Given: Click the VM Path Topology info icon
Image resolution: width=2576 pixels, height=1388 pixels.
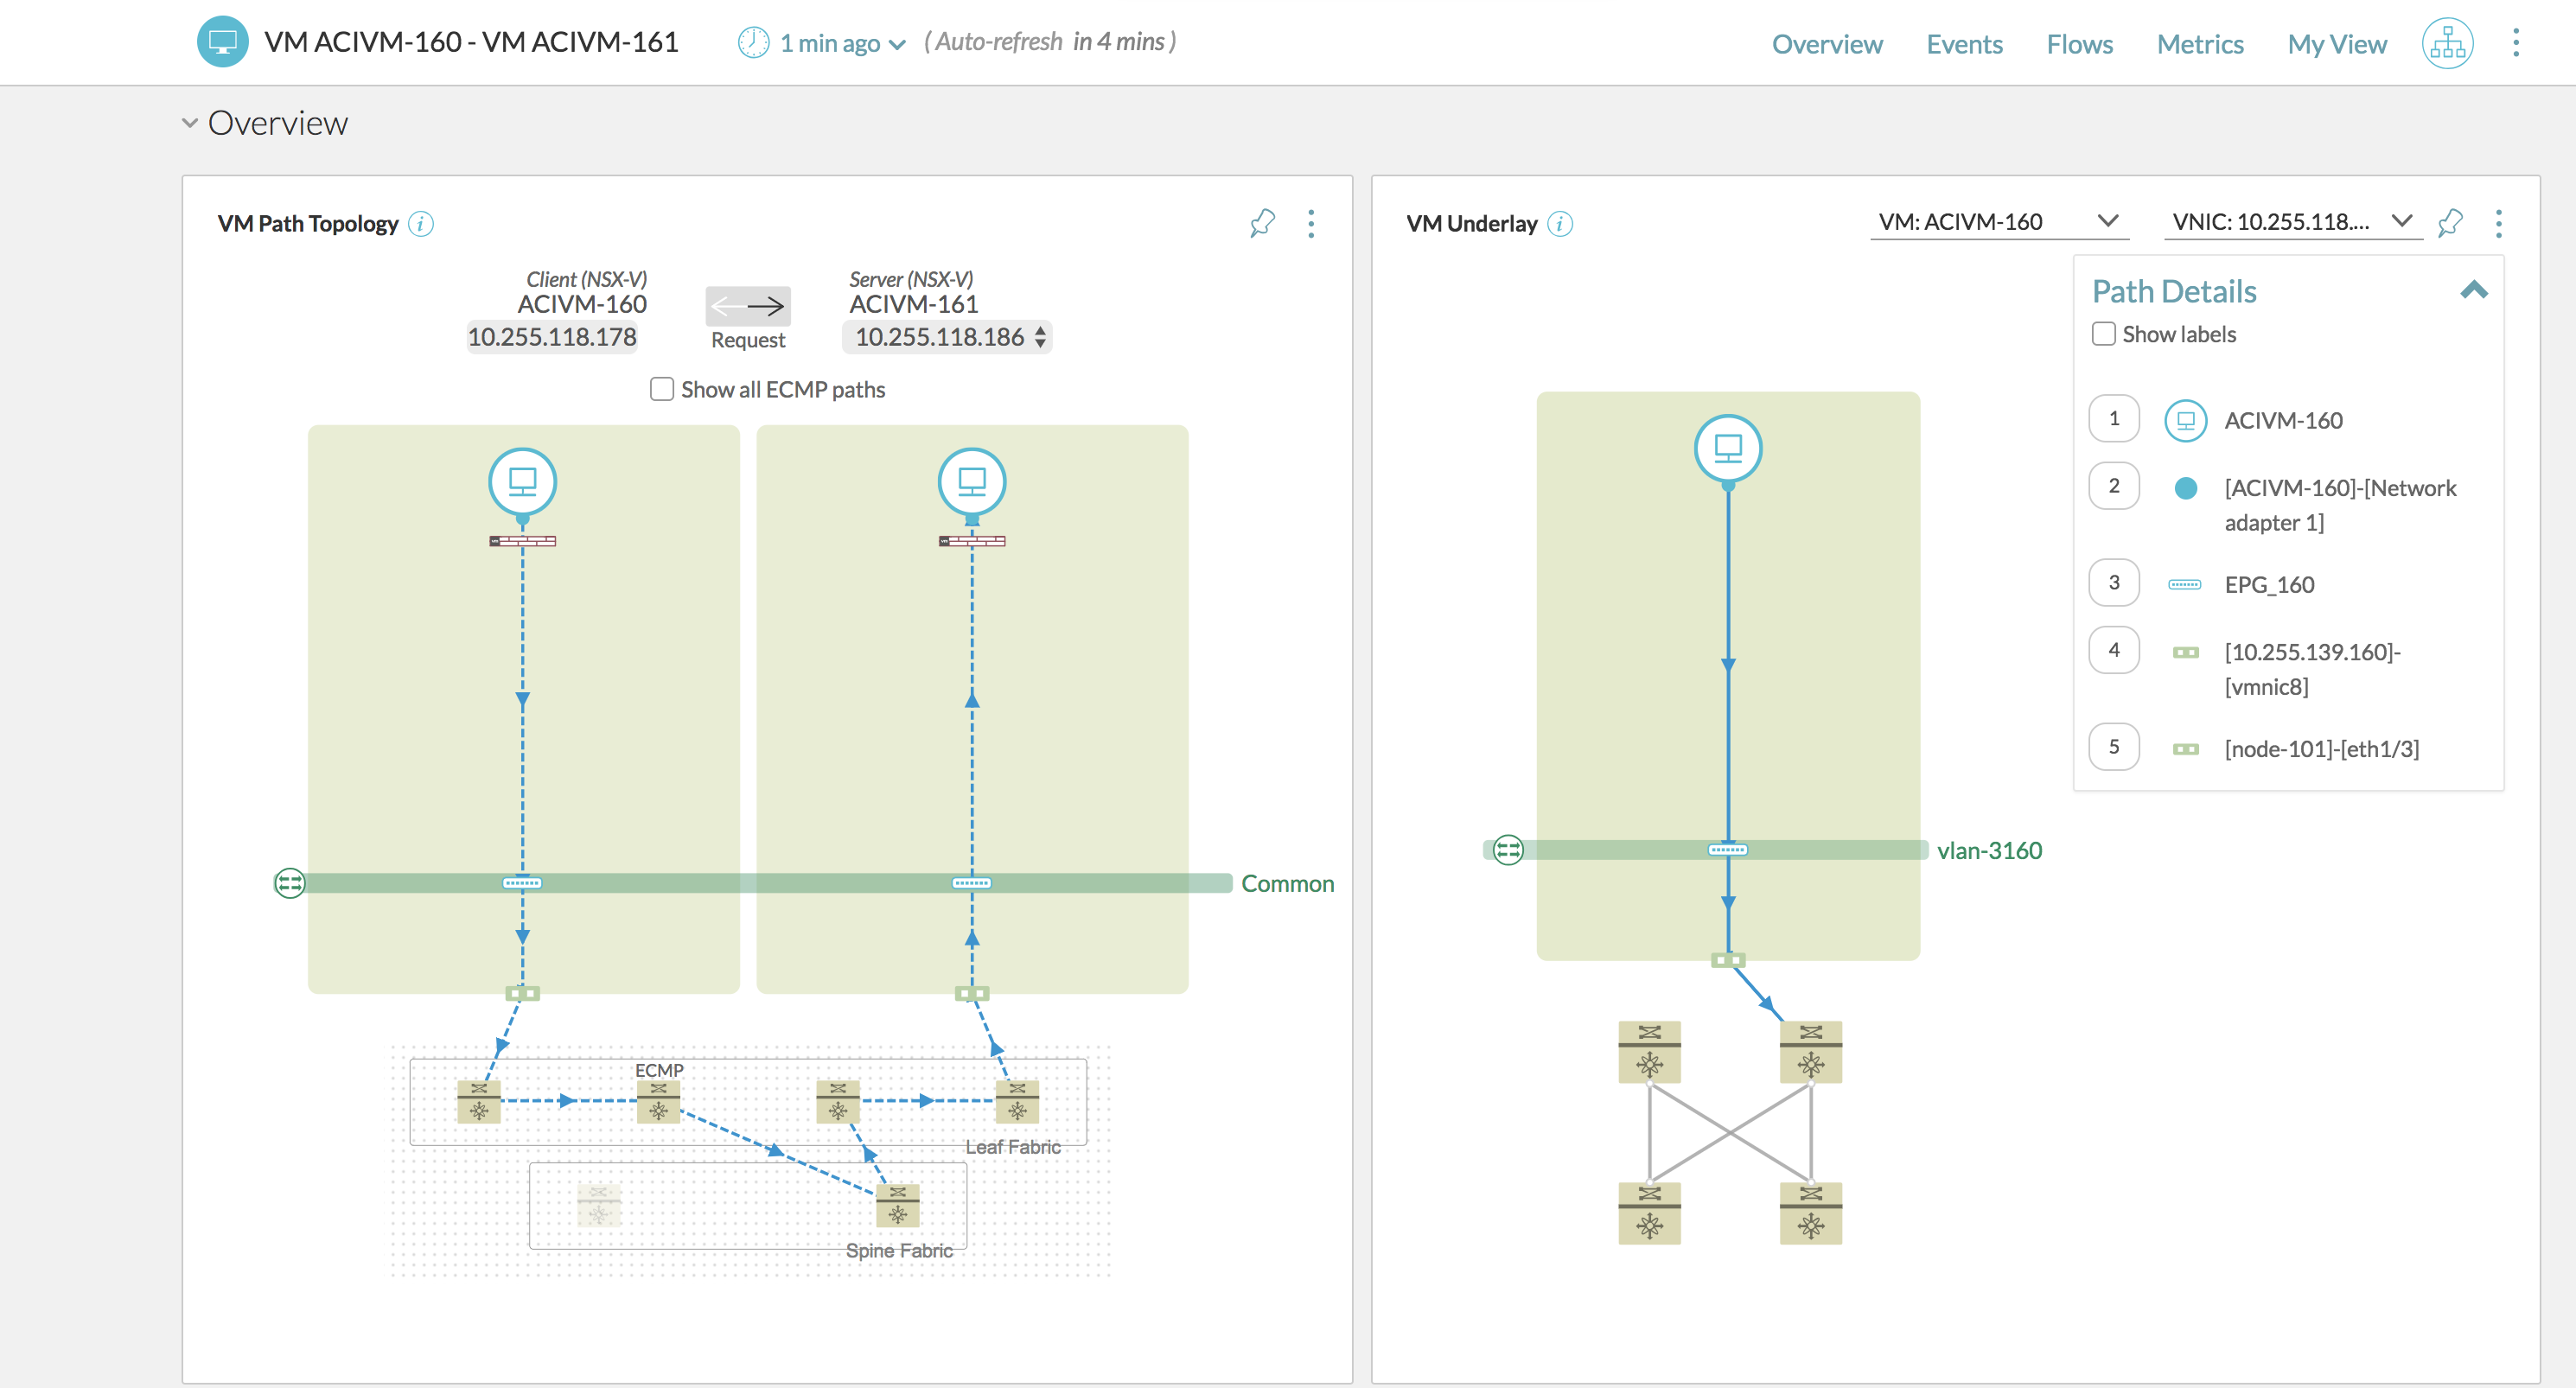Looking at the screenshot, I should (x=424, y=224).
